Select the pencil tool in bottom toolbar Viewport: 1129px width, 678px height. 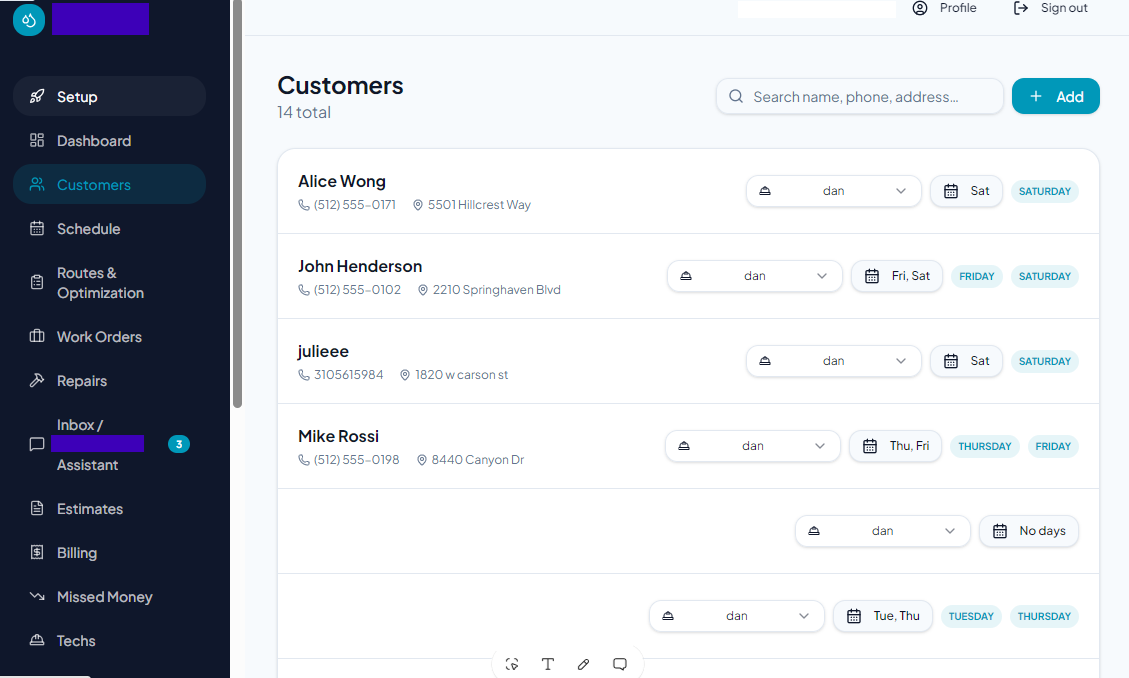click(583, 664)
